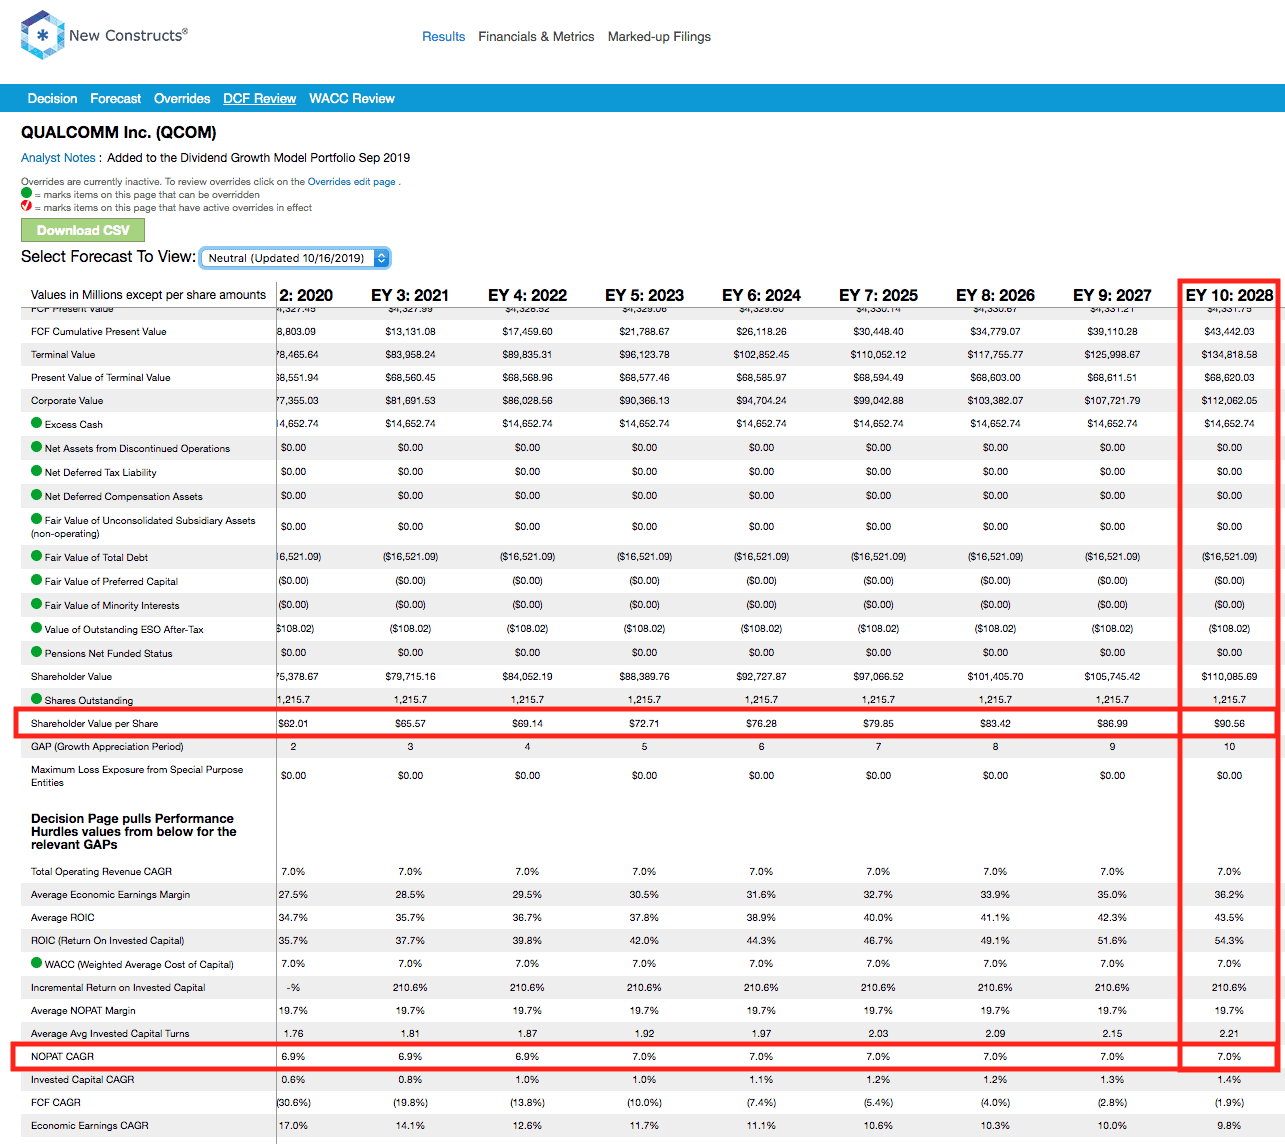Open the Results tab in top navigation
Image resolution: width=1285 pixels, height=1144 pixels.
[x=443, y=36]
